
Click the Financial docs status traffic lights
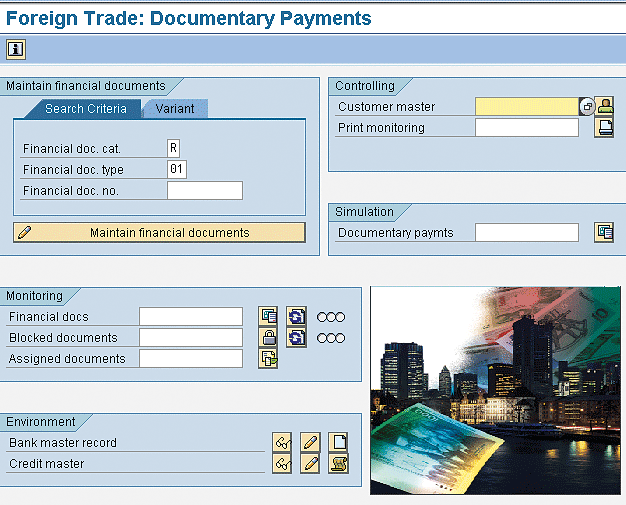[x=331, y=317]
